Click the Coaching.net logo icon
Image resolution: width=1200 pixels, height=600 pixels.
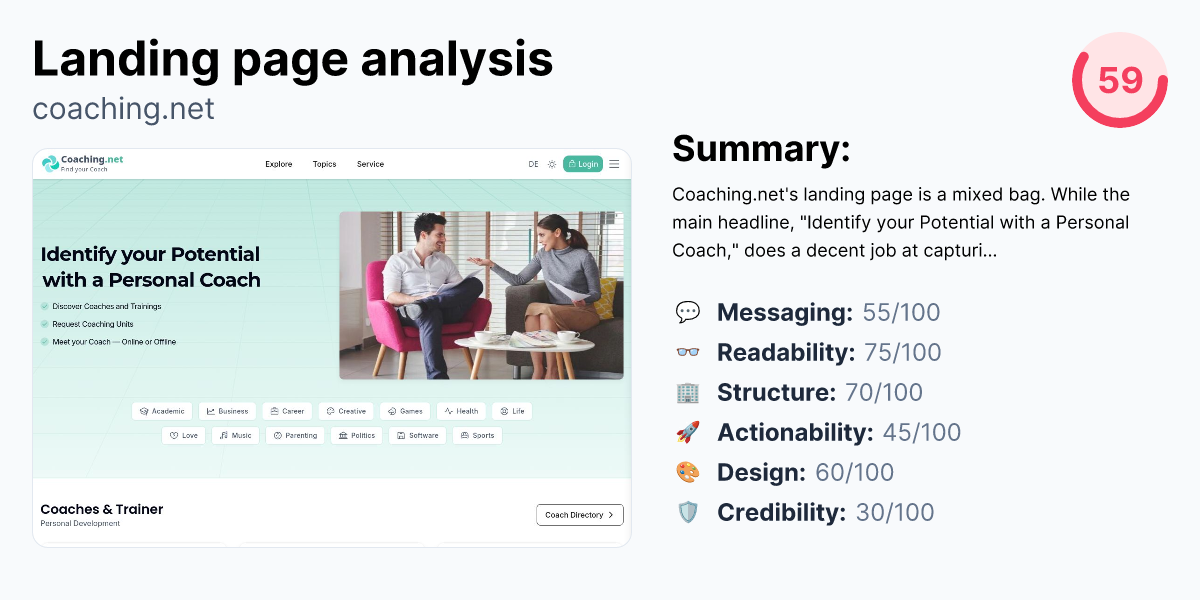pos(47,163)
